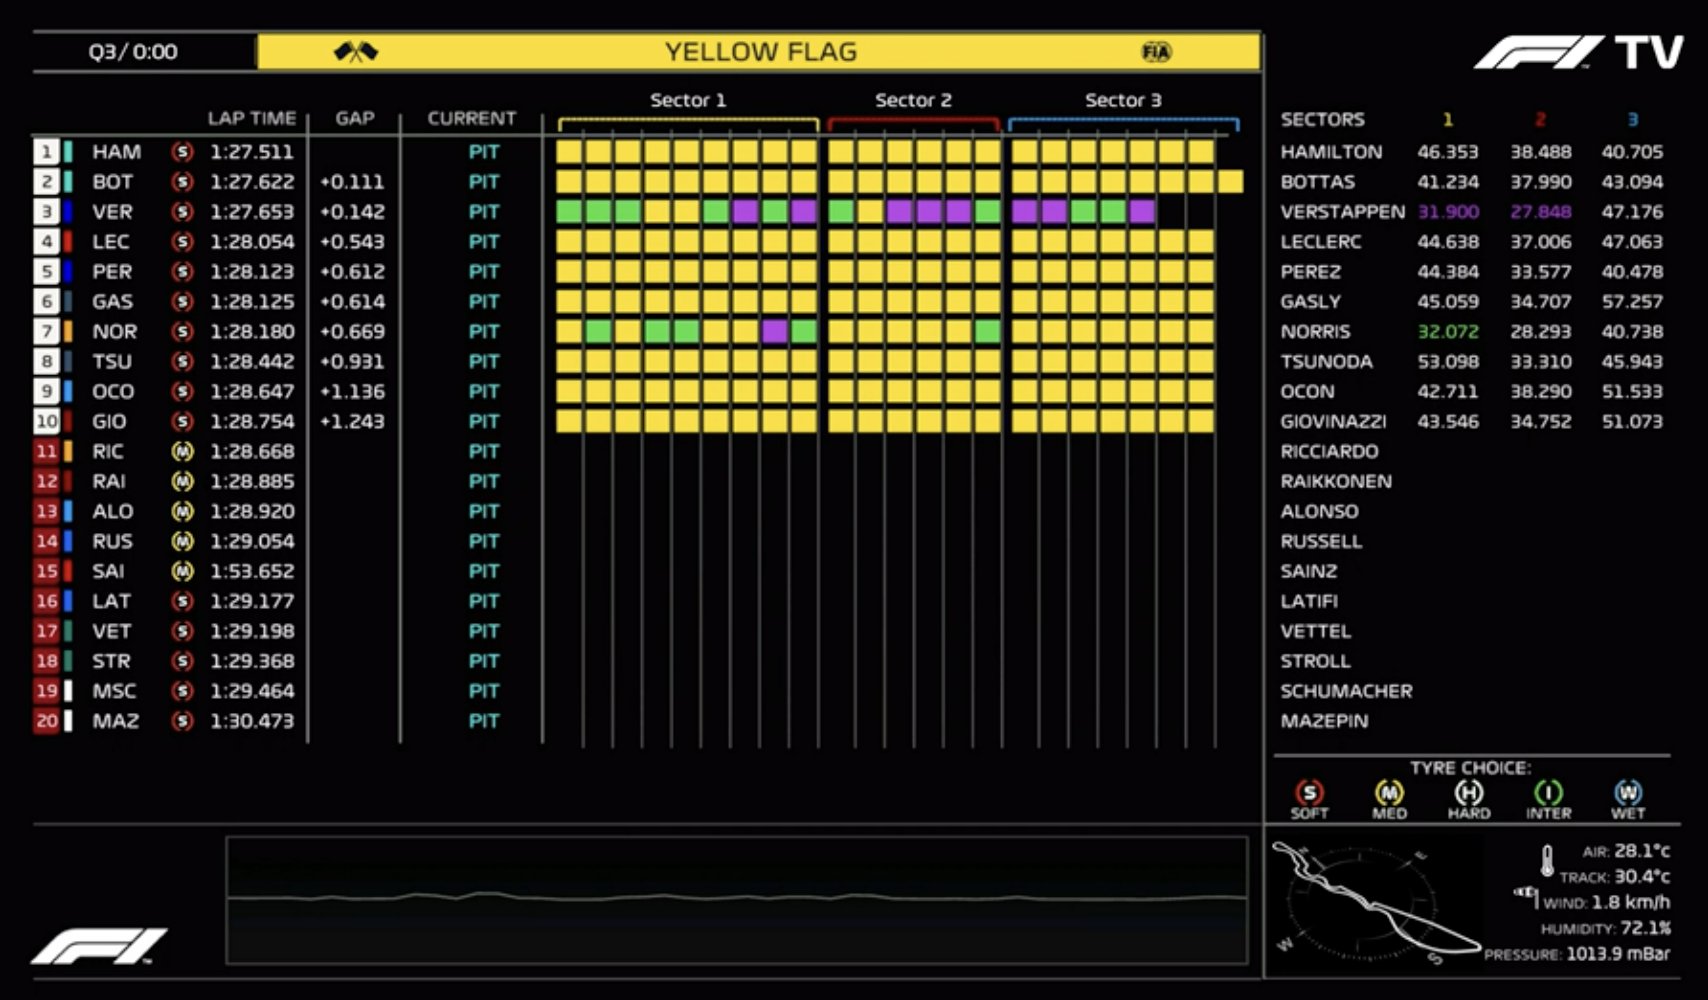Click the wind vane icon beside wind speed
The image size is (1708, 1000).
tap(1527, 895)
